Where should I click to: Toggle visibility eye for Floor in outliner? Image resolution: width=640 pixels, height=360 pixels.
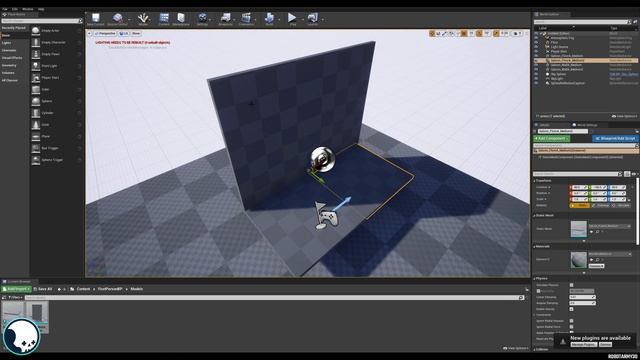coord(536,42)
